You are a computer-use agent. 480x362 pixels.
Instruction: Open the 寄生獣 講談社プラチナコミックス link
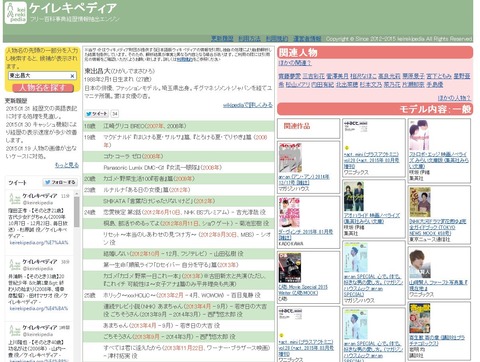click(x=437, y=340)
